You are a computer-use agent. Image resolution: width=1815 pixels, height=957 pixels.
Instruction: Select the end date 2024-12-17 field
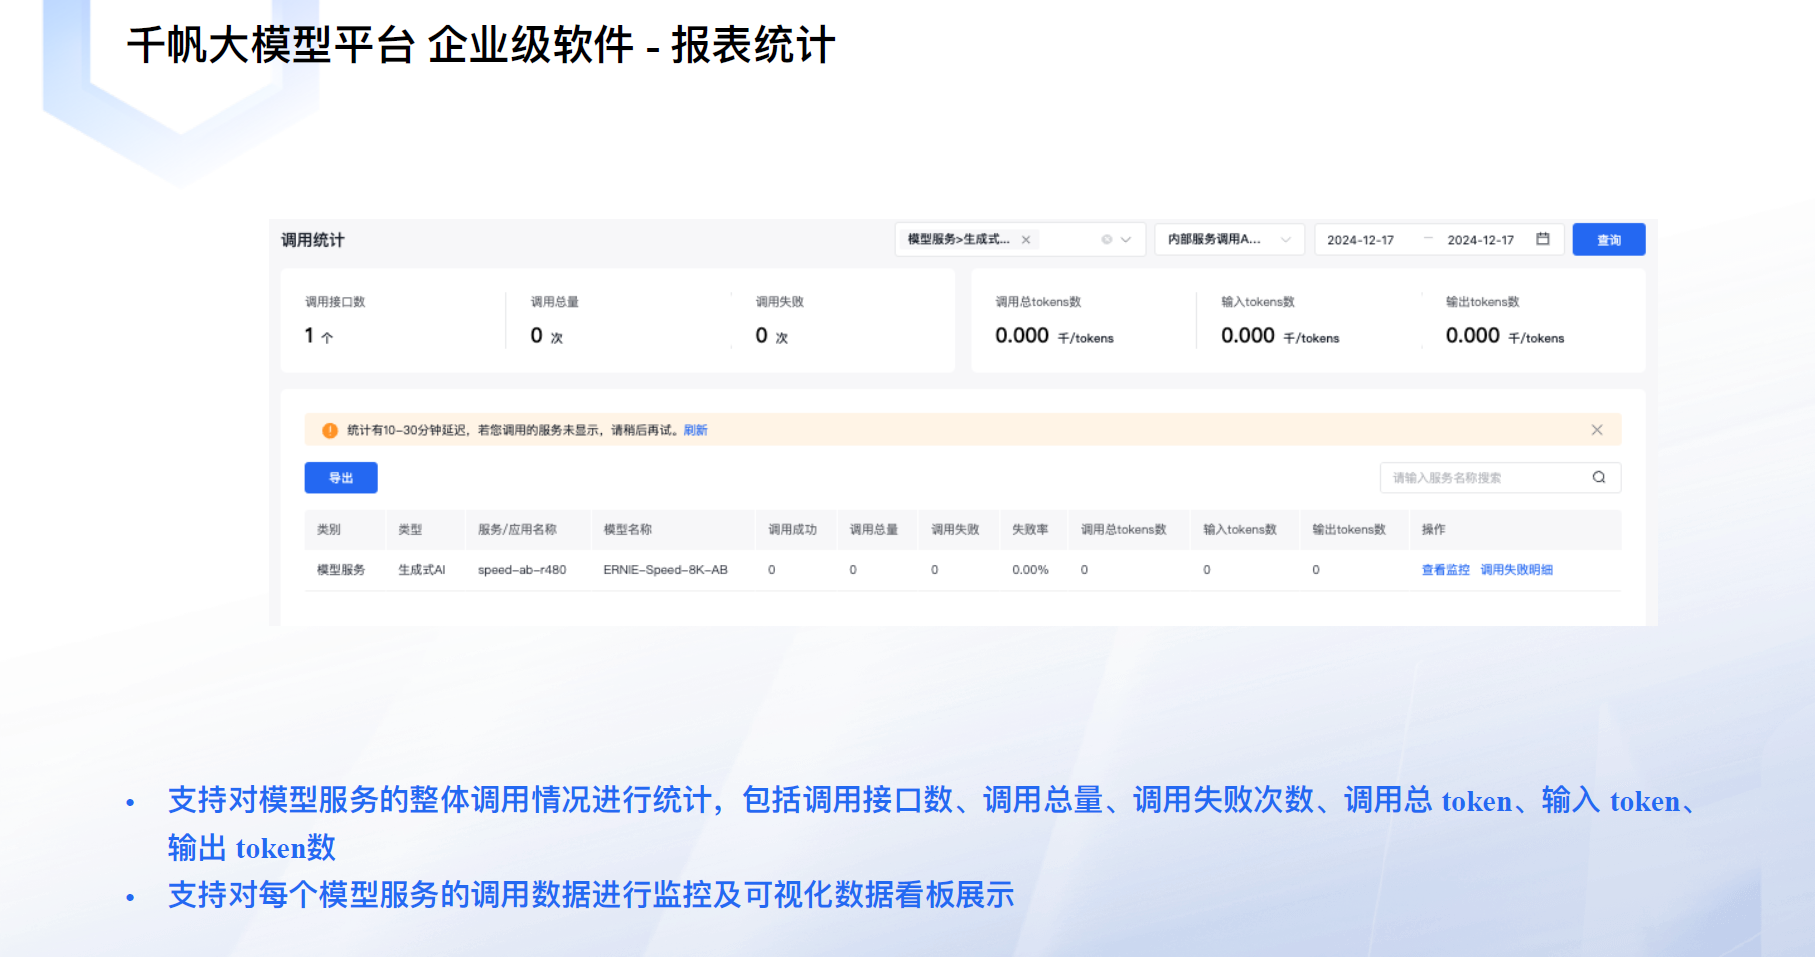click(1480, 240)
